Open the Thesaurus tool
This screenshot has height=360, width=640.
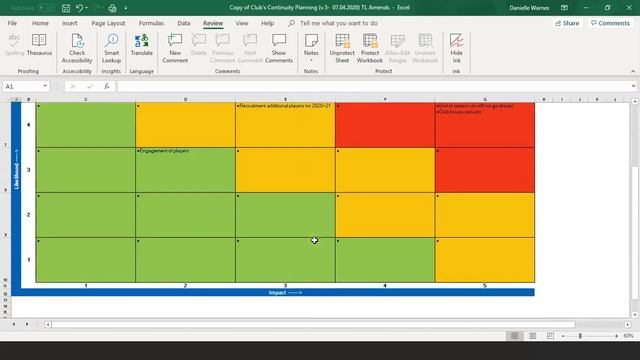[39, 45]
